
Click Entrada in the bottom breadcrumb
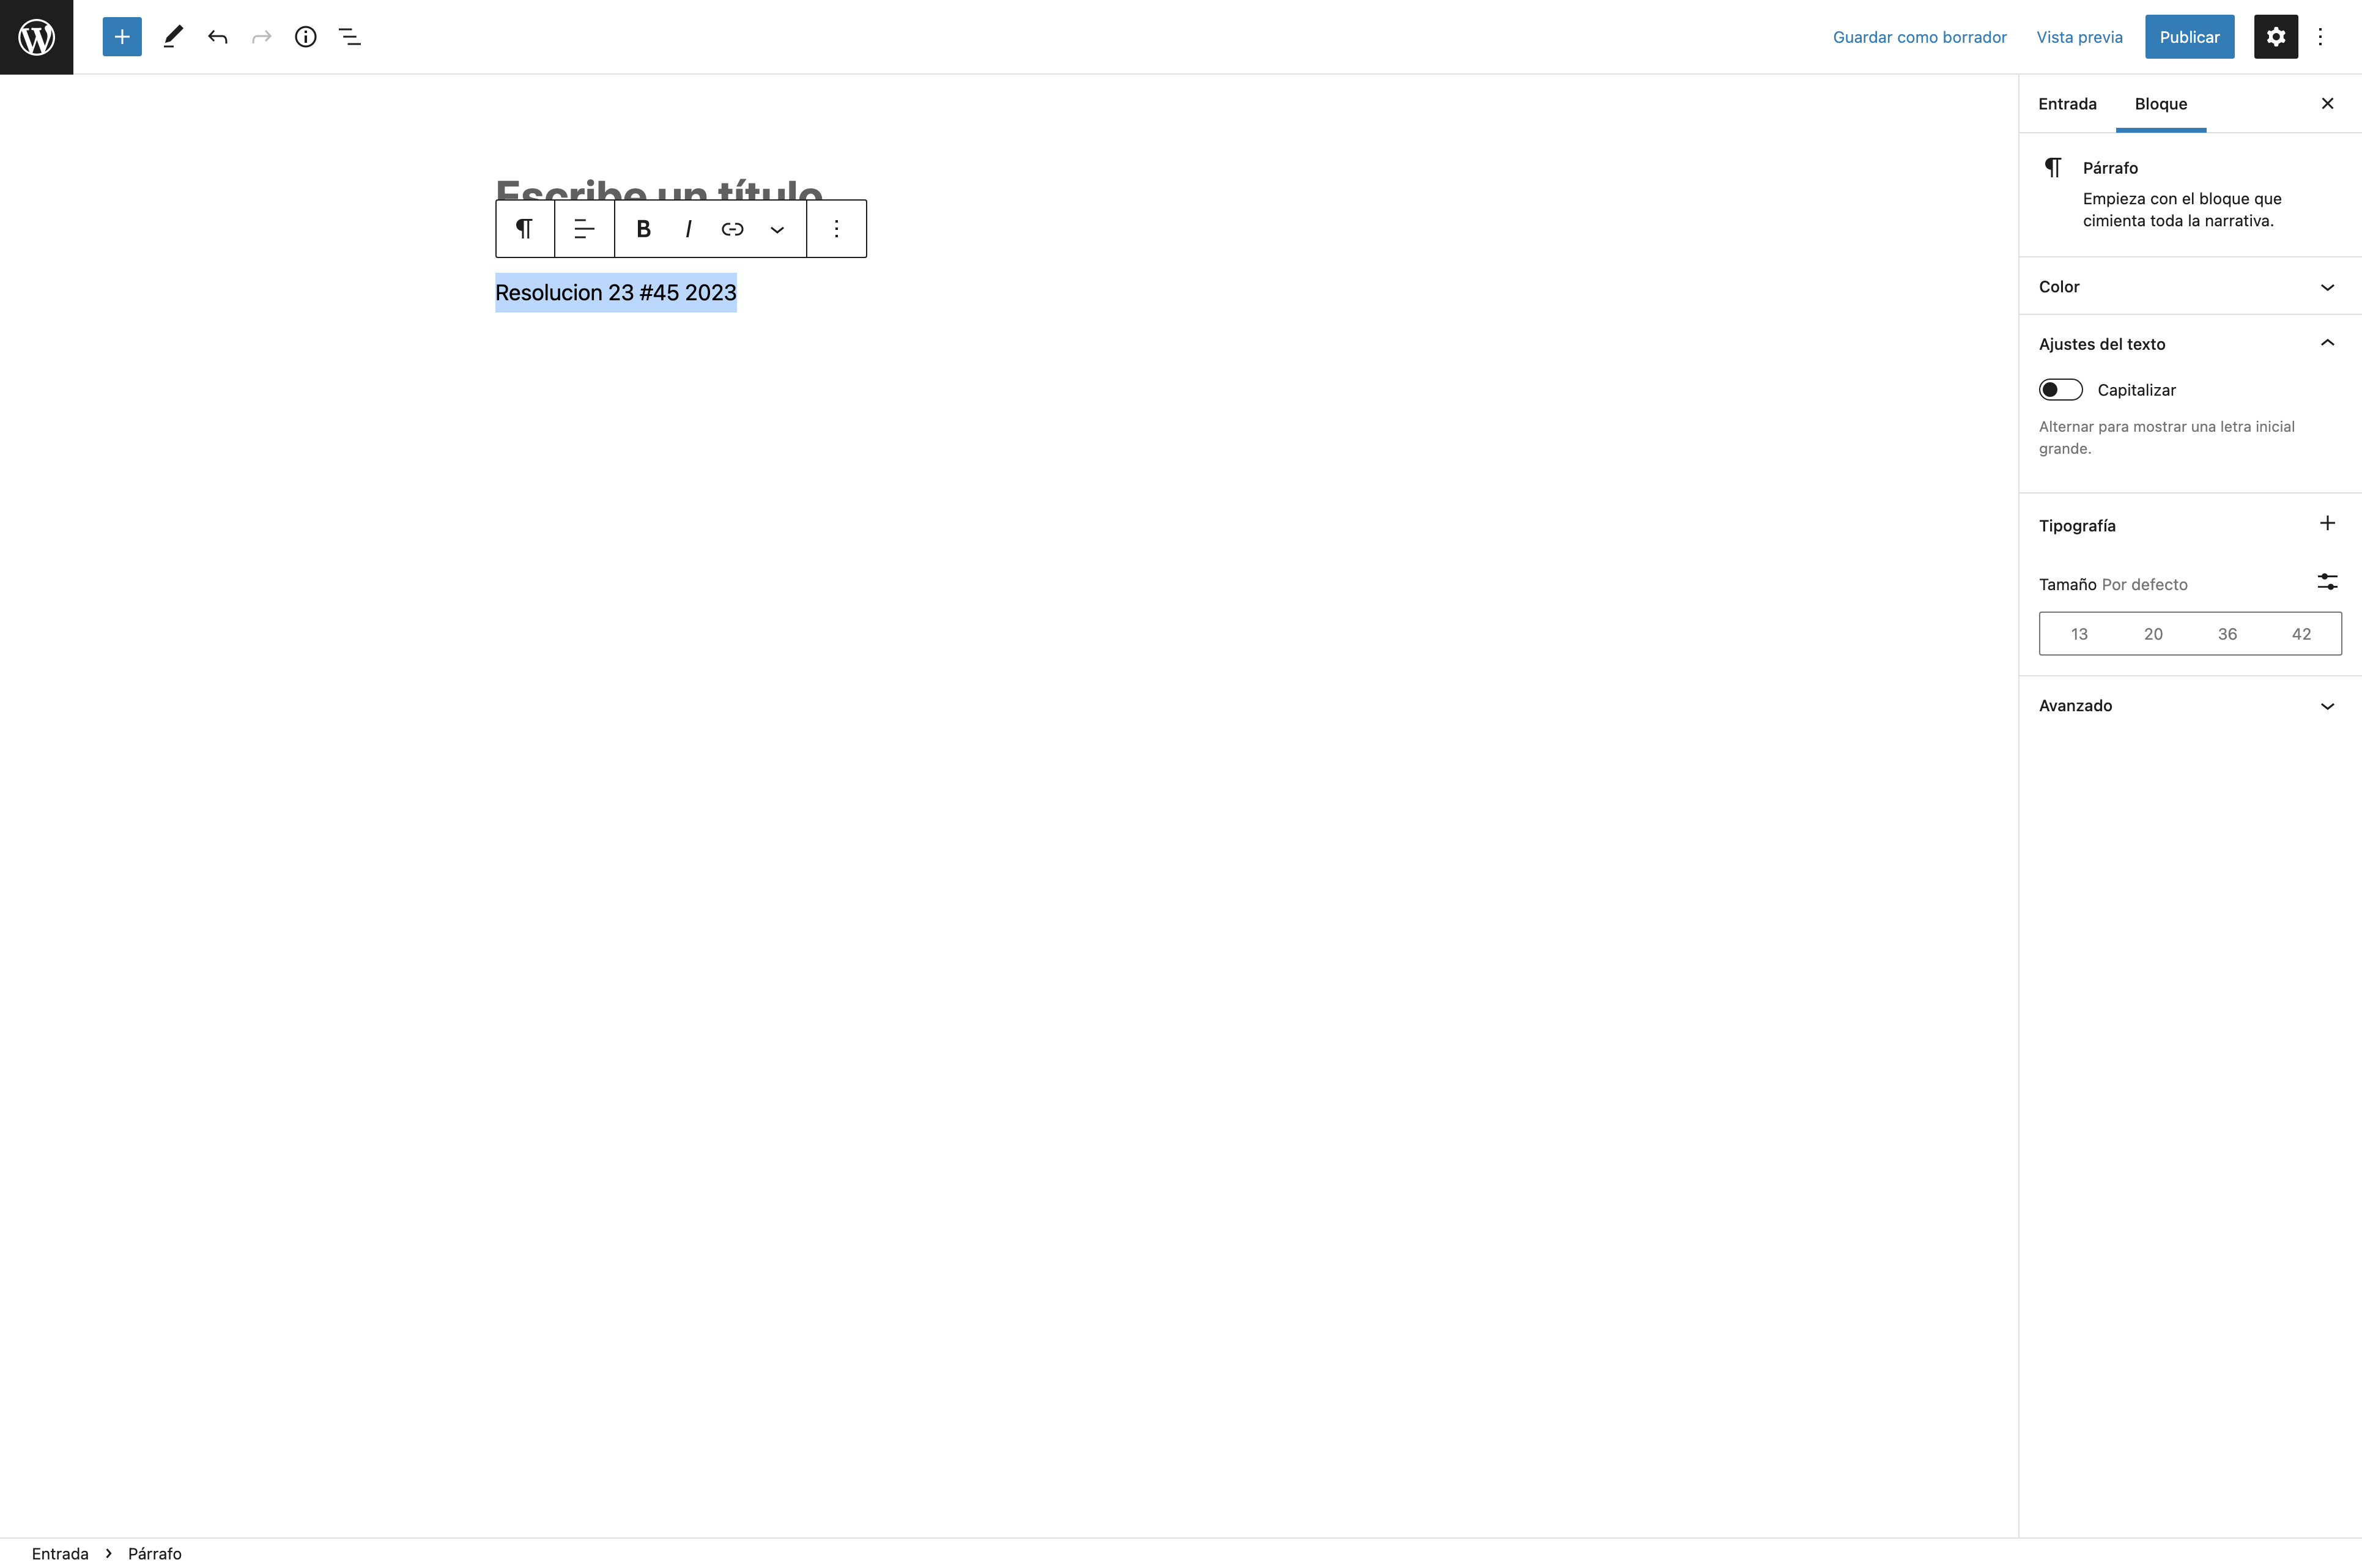pos(60,1553)
